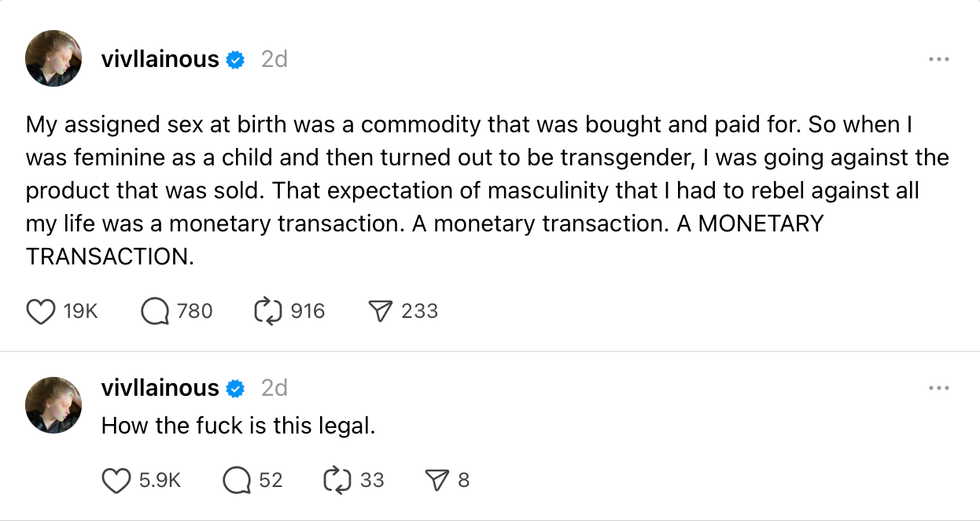Open more options menu for second post
980x521 pixels.
click(x=938, y=388)
